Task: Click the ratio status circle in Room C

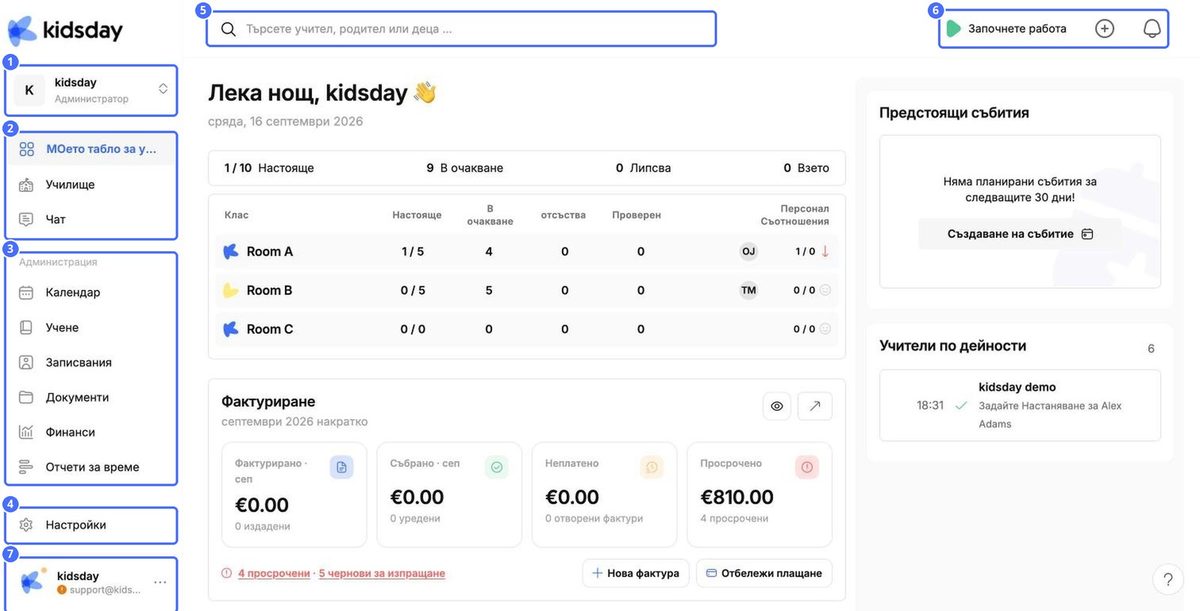Action: tap(825, 329)
